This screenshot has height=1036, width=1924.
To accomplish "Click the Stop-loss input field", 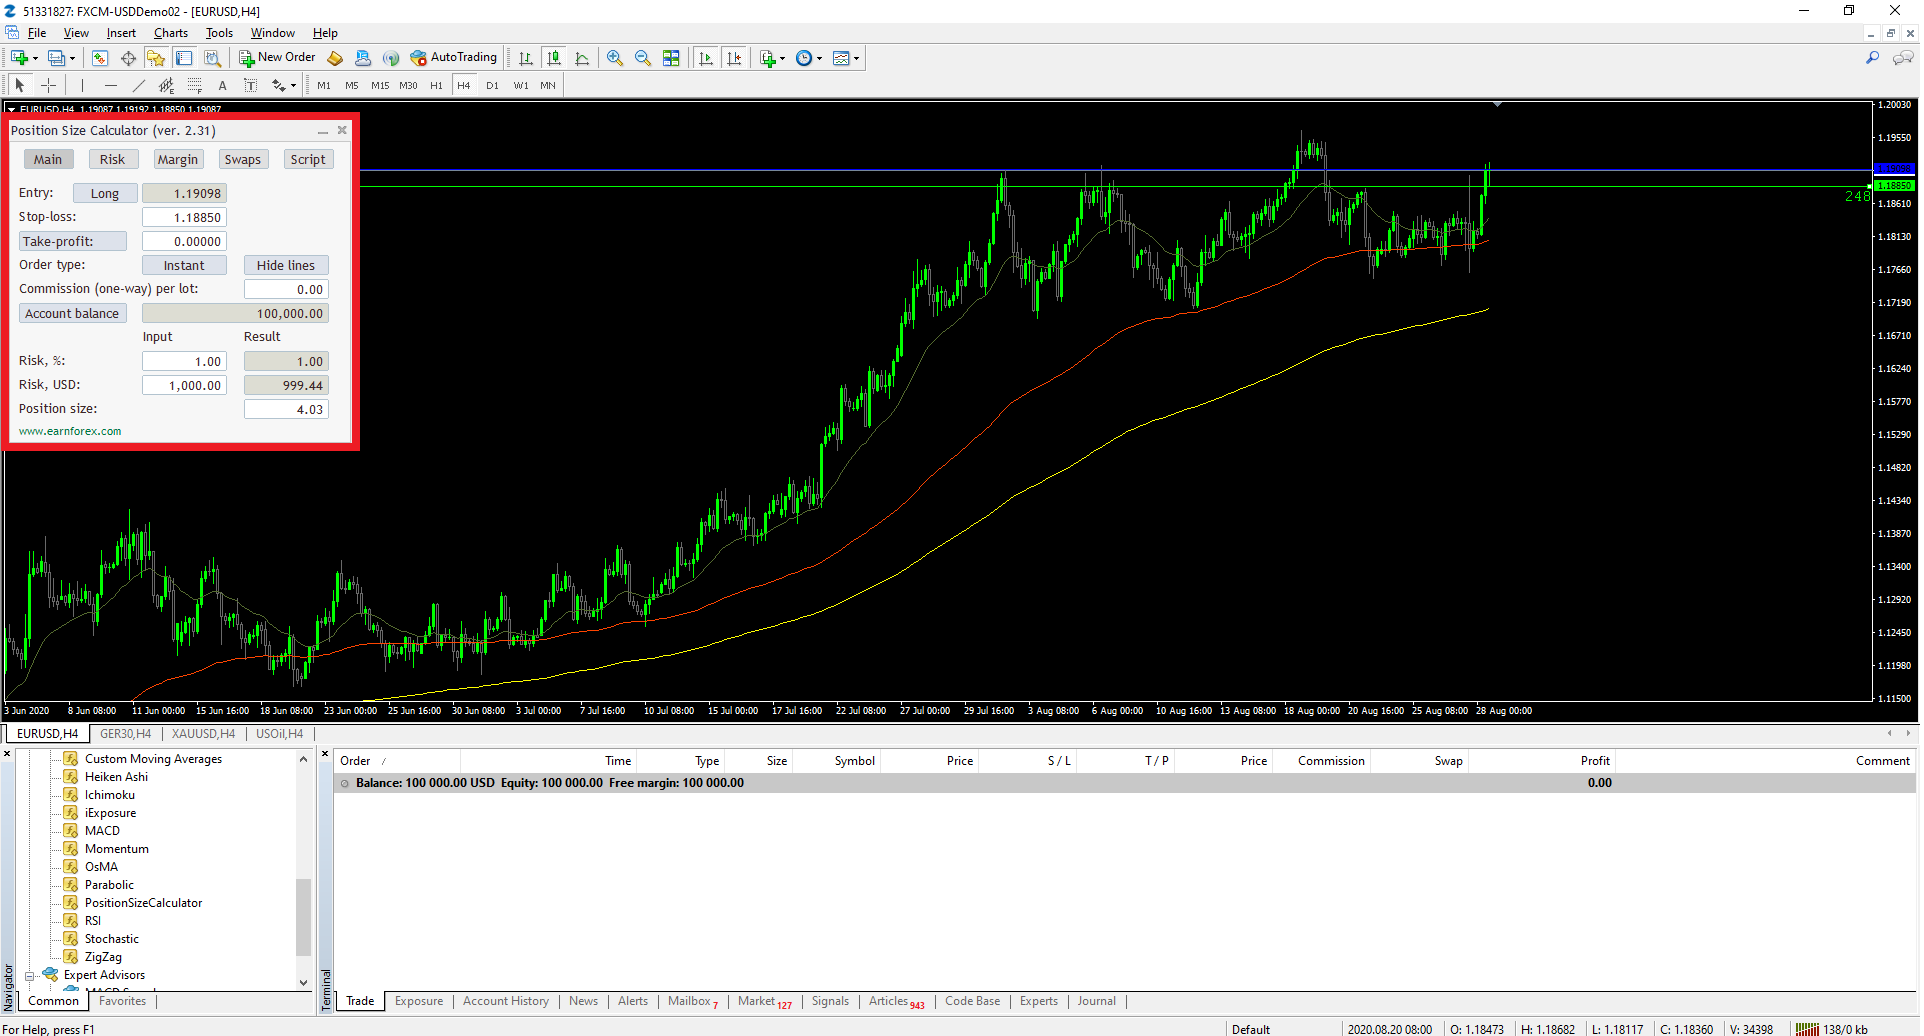I will pos(184,218).
